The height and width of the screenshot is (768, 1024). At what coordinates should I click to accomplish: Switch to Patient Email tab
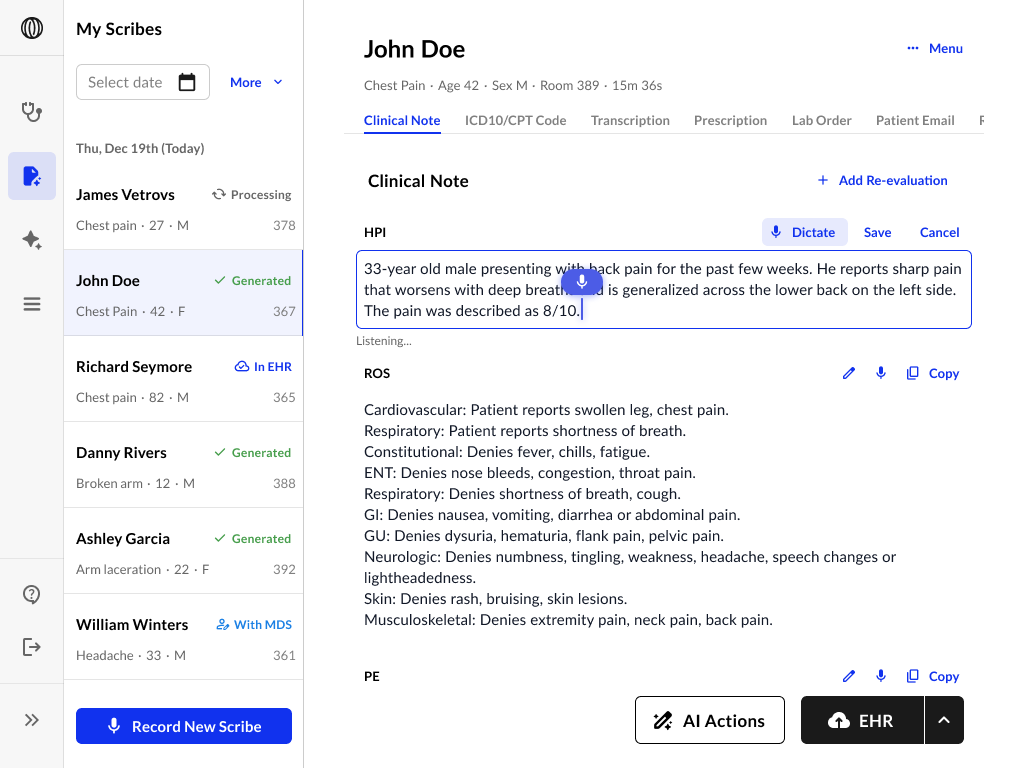[x=915, y=120]
